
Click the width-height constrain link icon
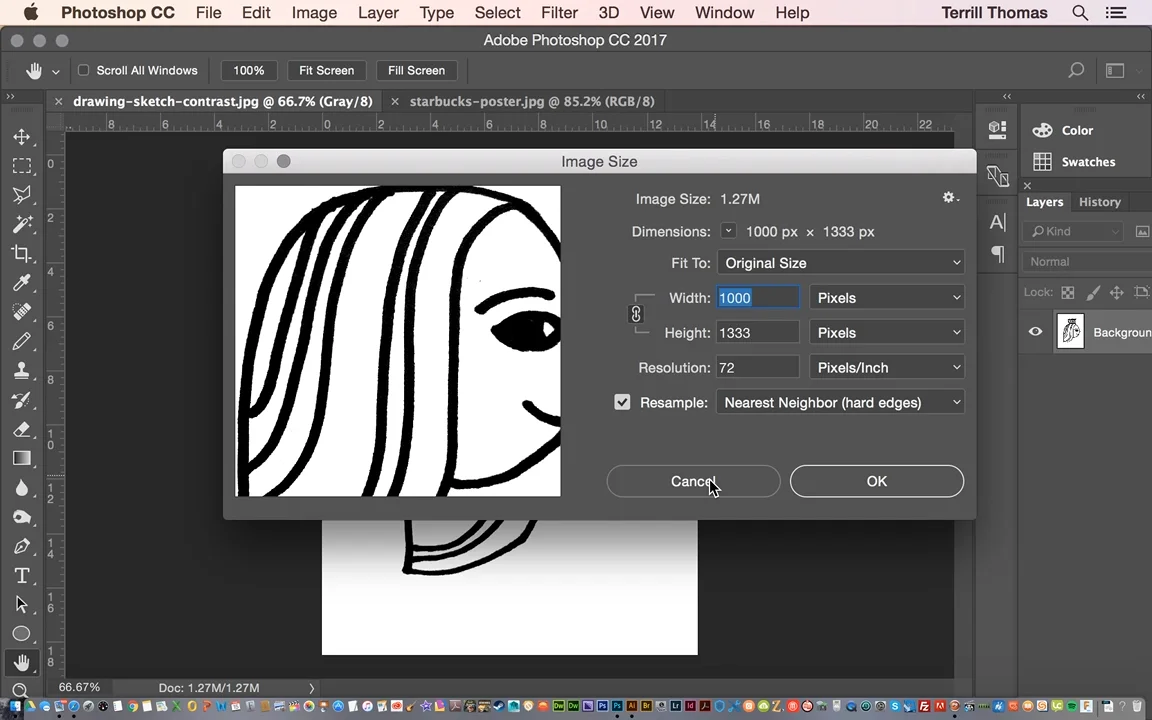pyautogui.click(x=636, y=315)
